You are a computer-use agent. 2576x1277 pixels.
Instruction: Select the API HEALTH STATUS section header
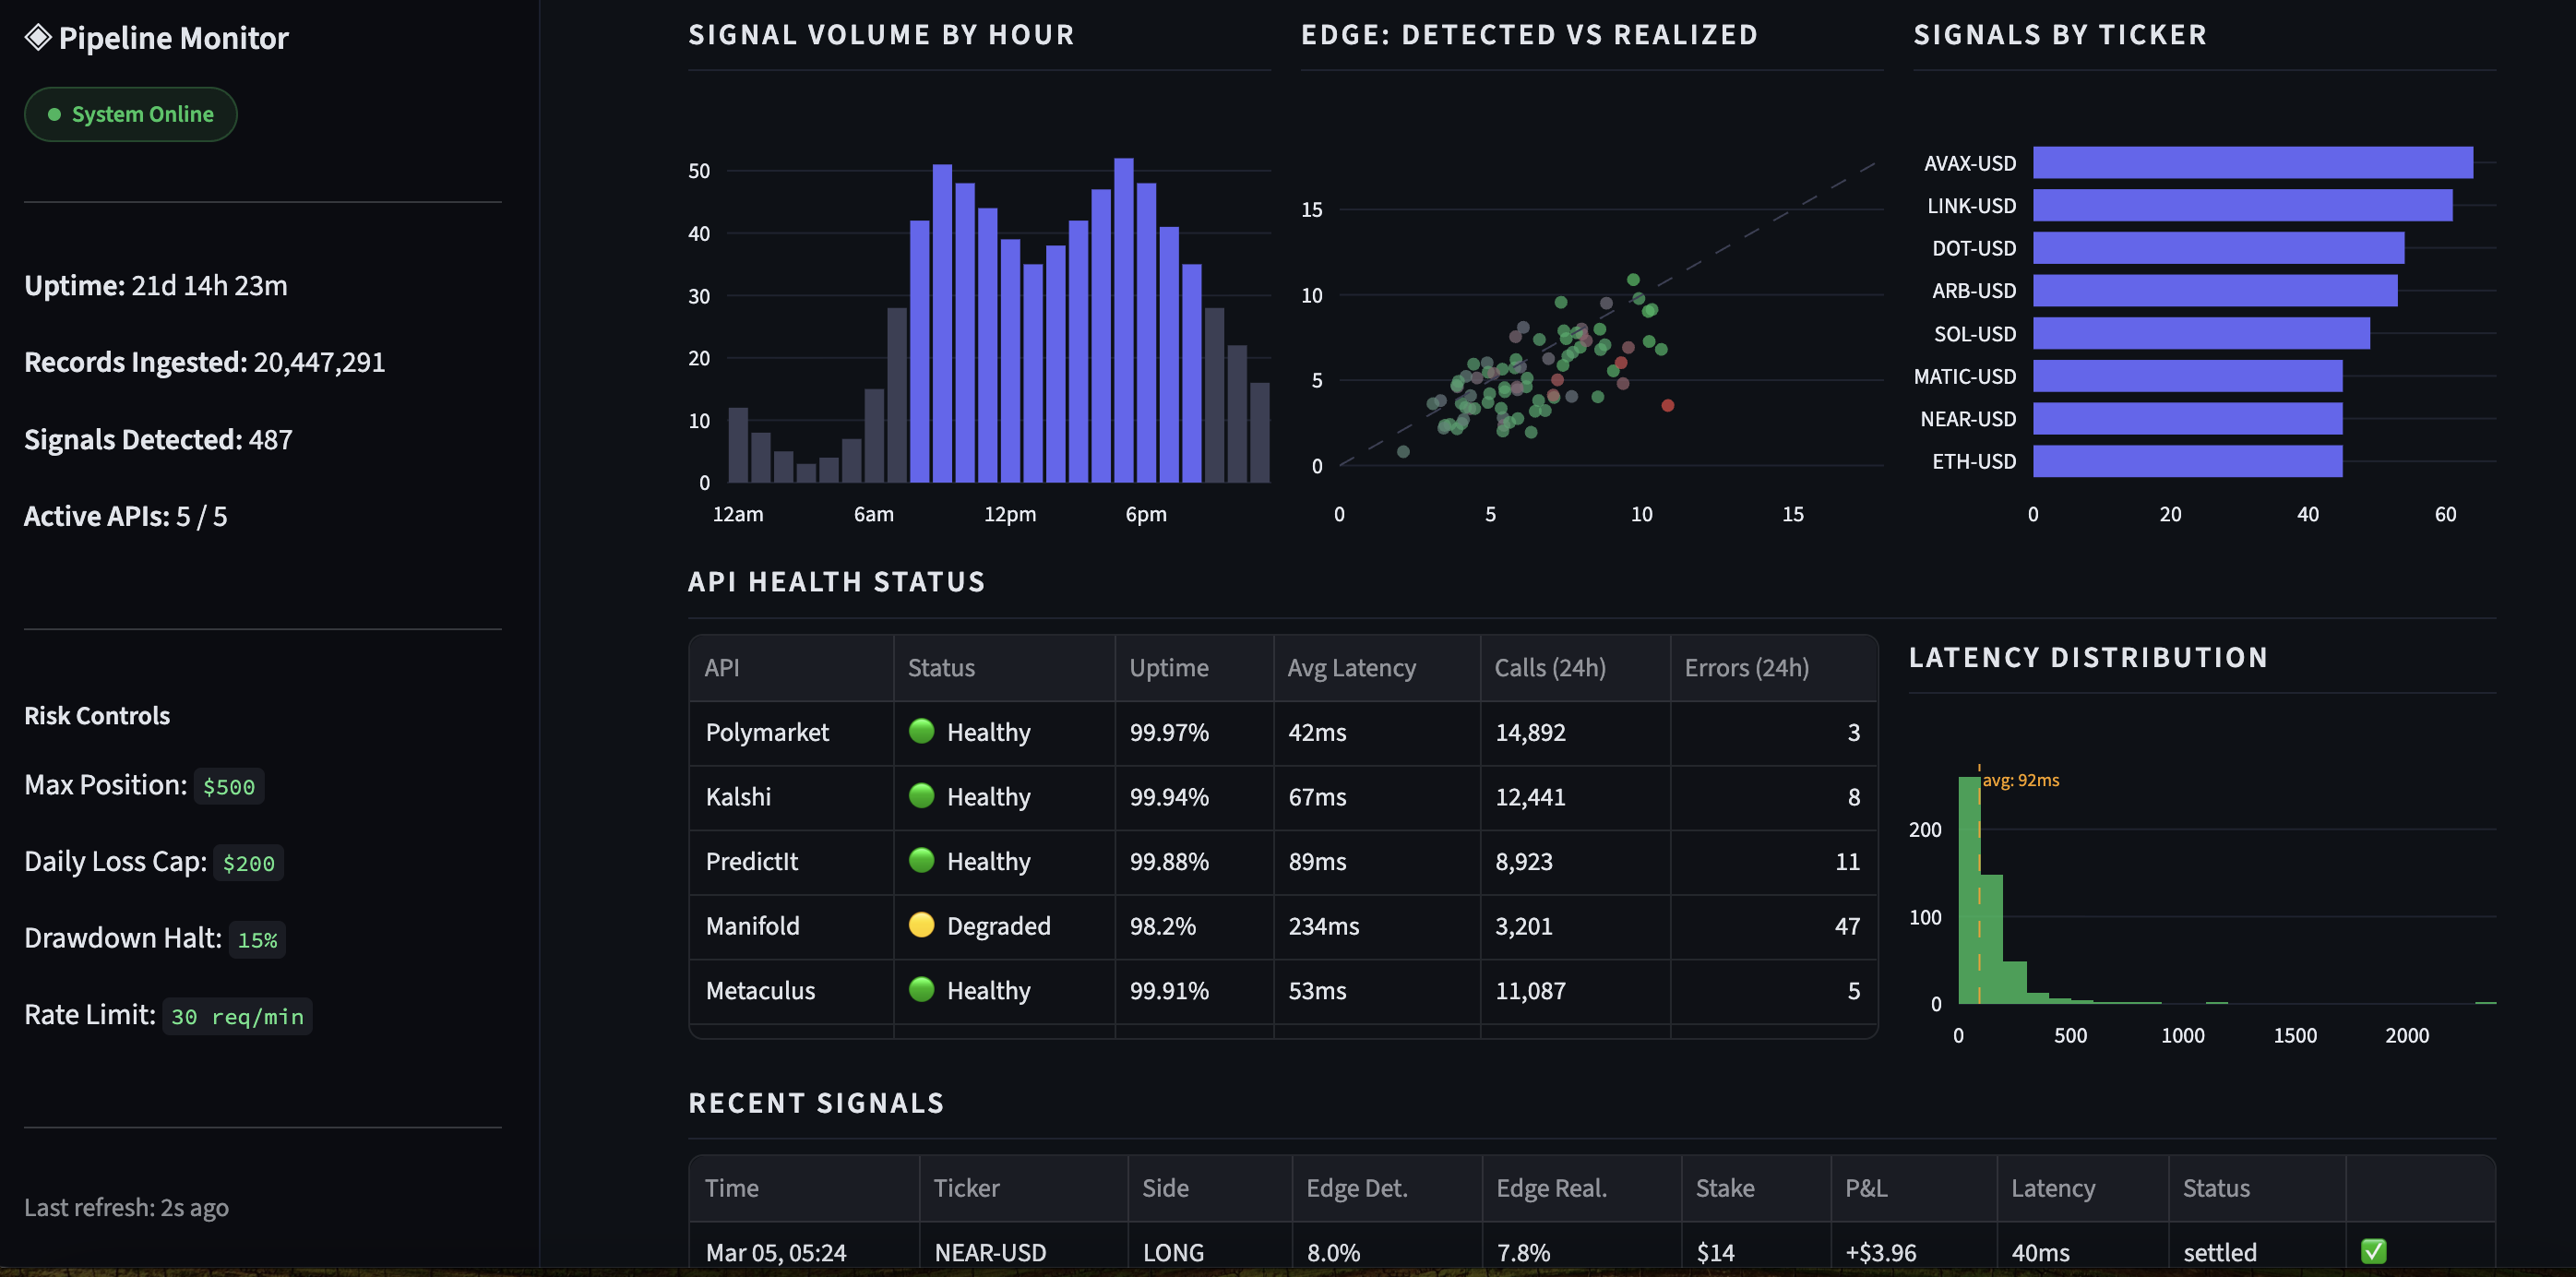(x=836, y=581)
